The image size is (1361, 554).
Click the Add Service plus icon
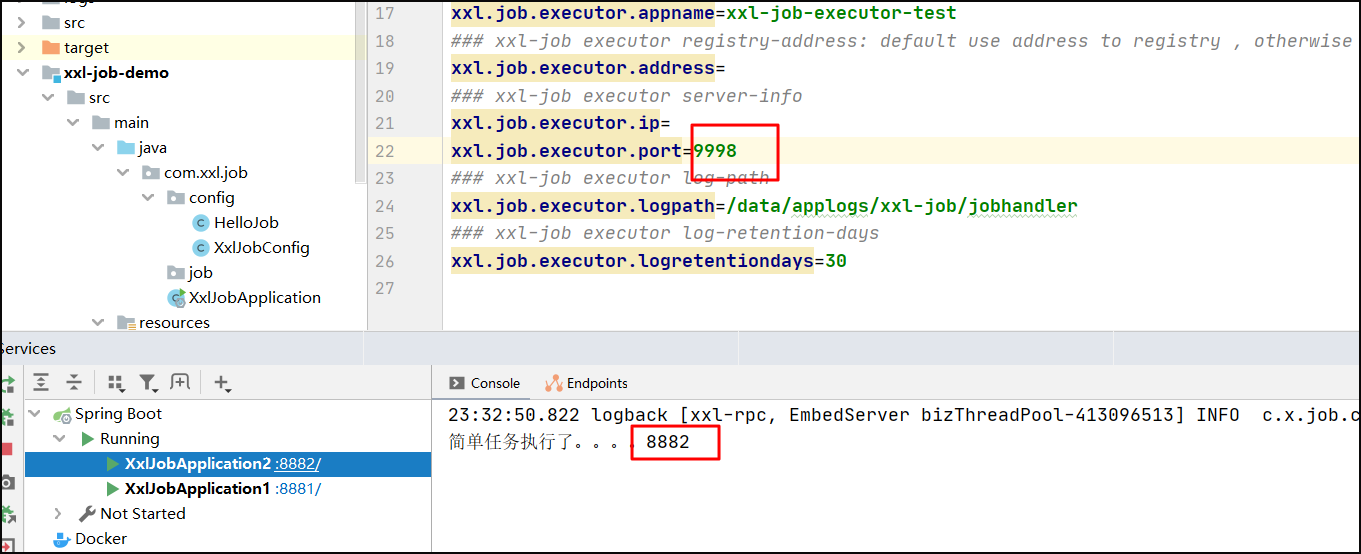pyautogui.click(x=222, y=383)
